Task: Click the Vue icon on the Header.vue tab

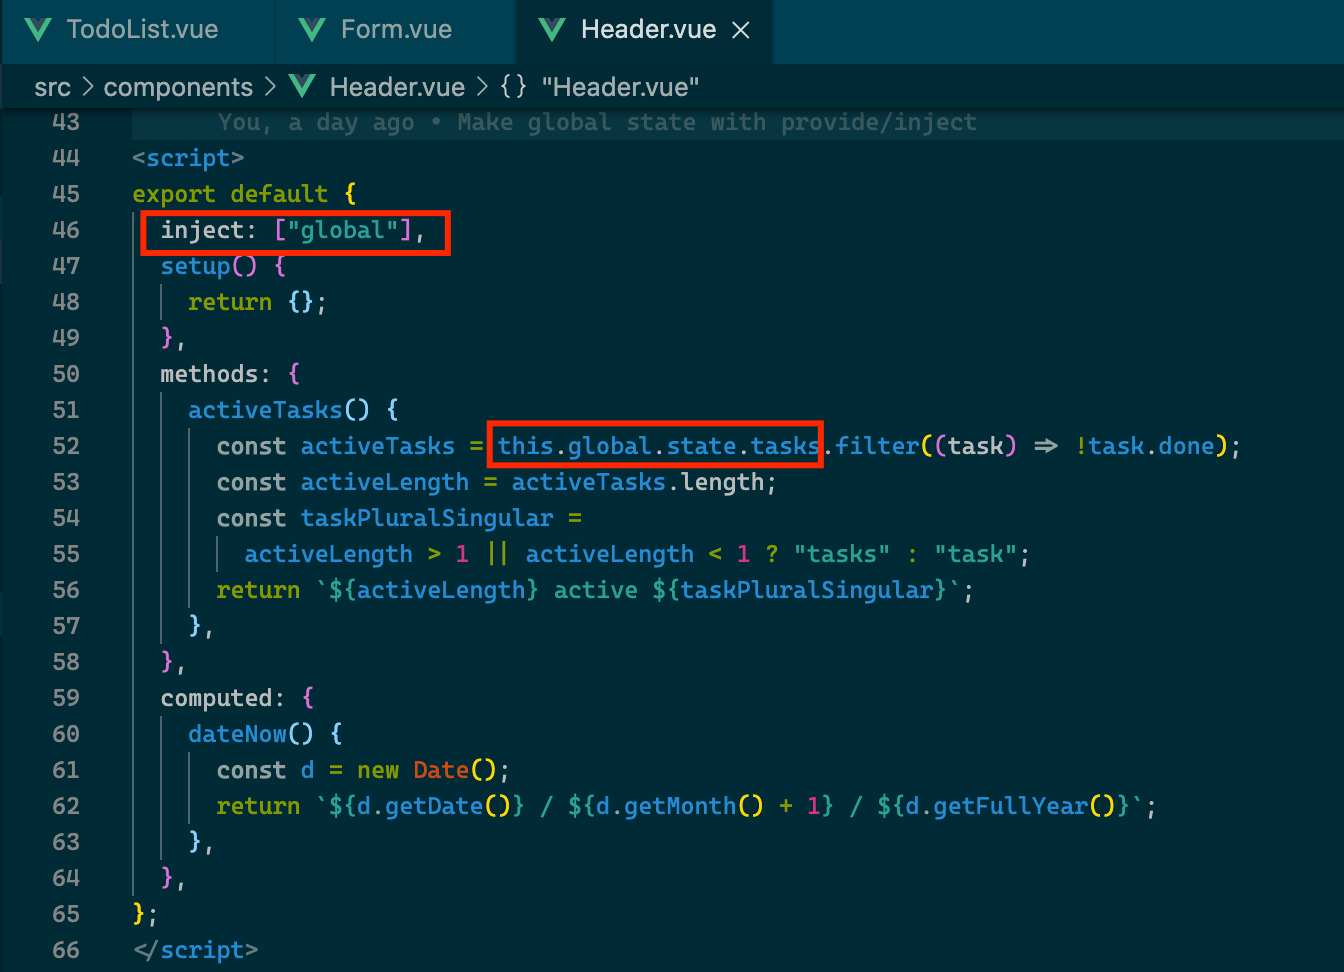Action: pos(552,30)
